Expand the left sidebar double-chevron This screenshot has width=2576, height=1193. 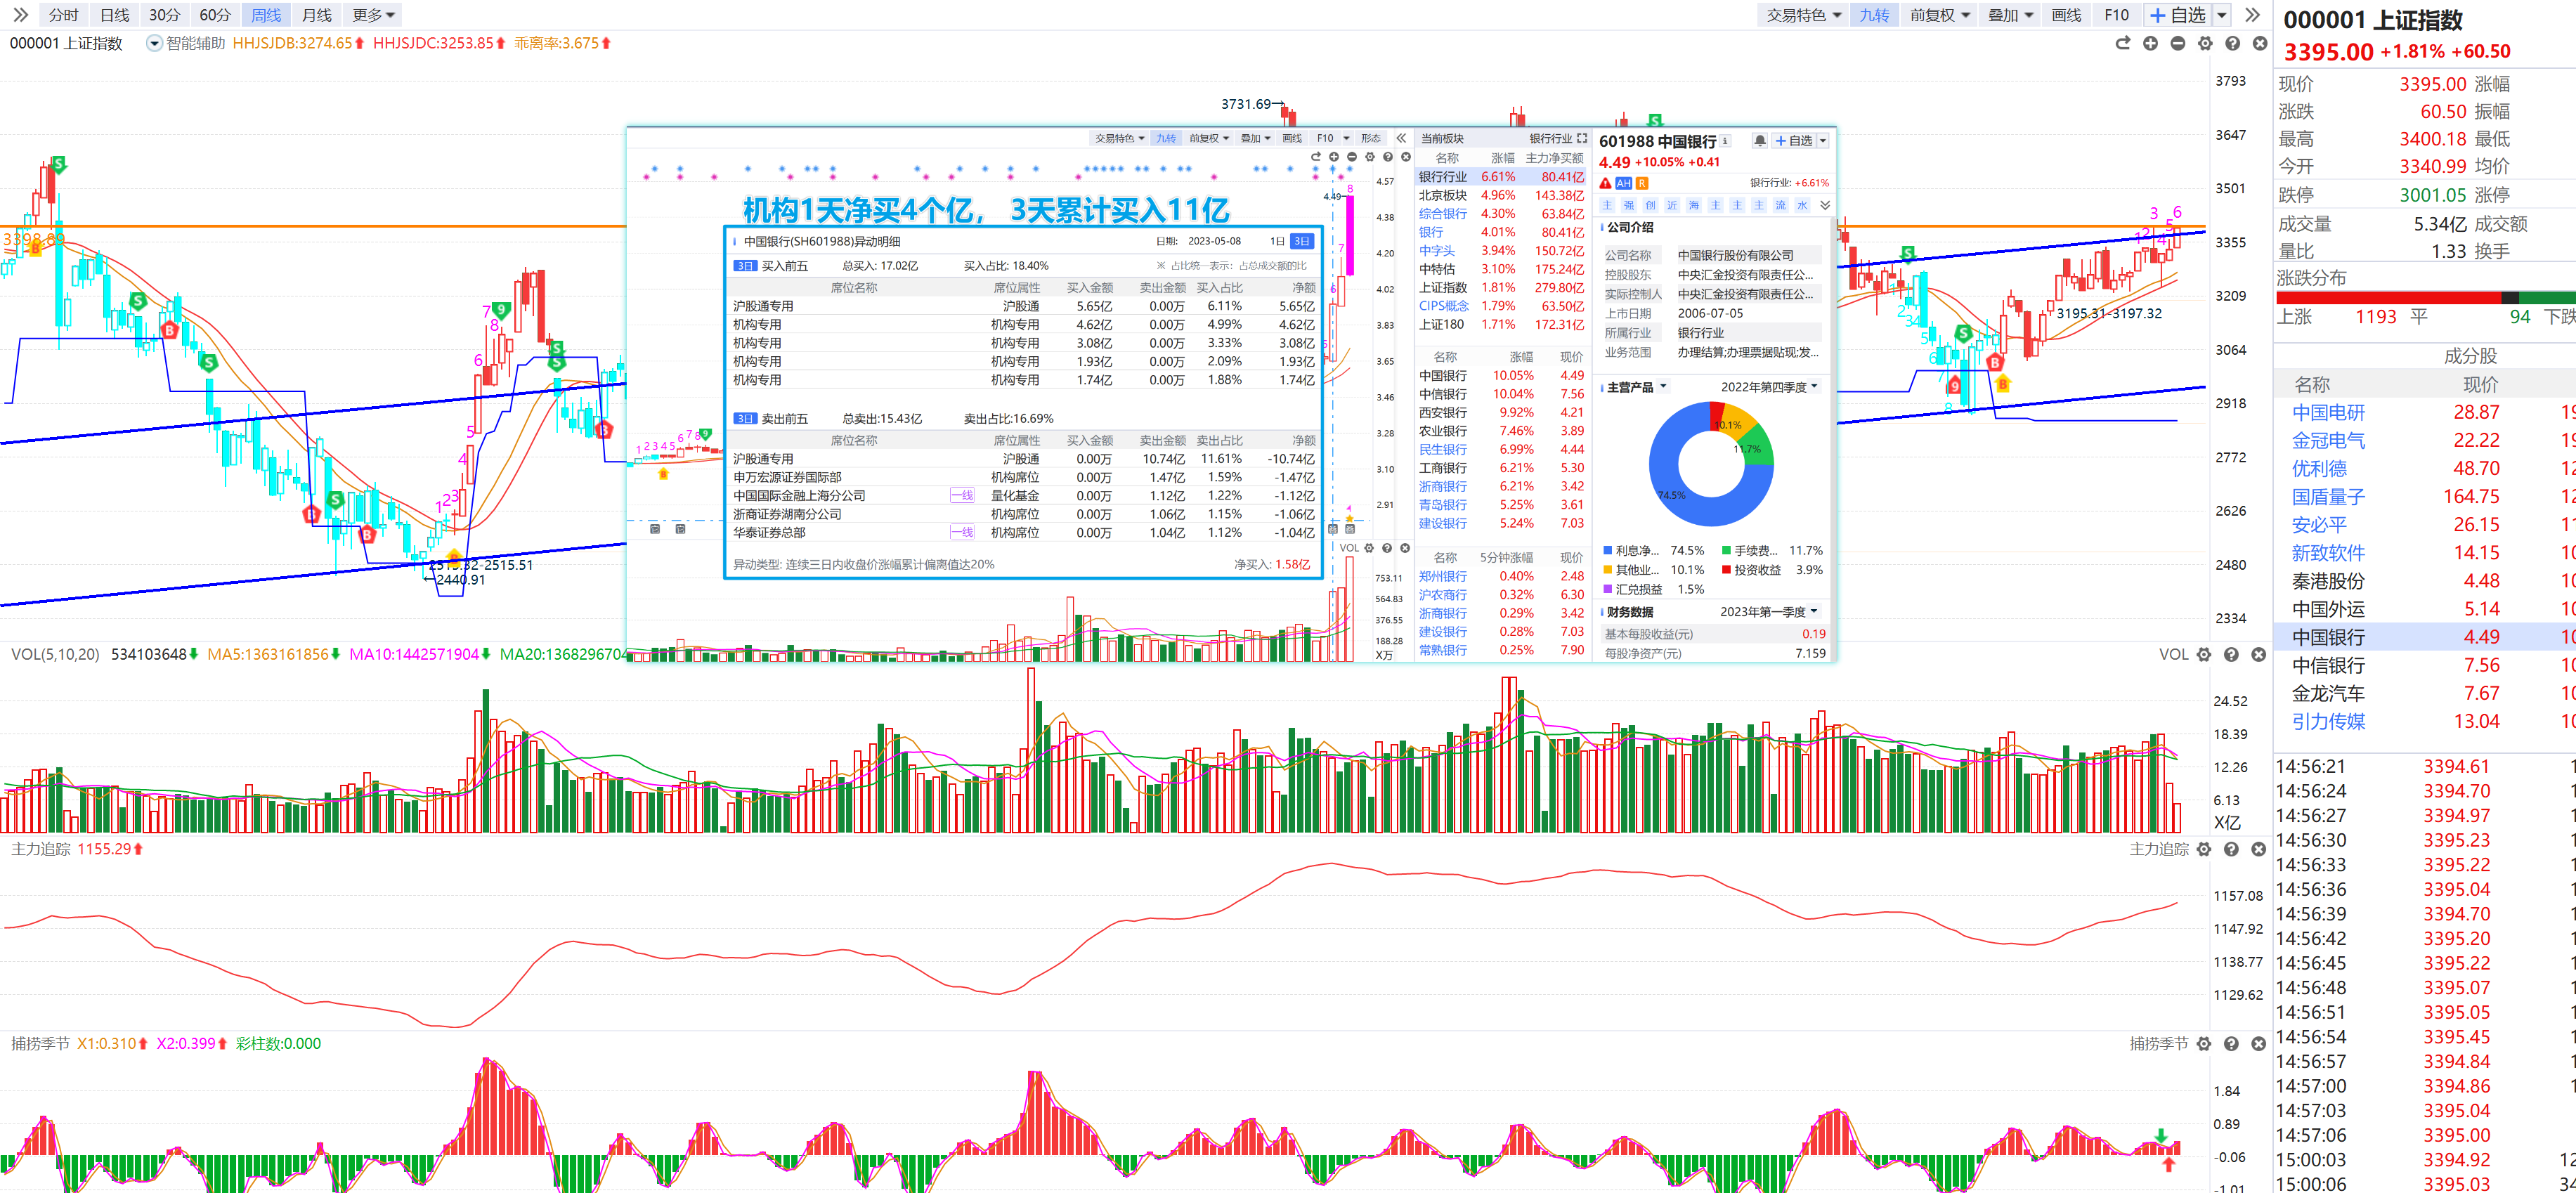coord(20,15)
